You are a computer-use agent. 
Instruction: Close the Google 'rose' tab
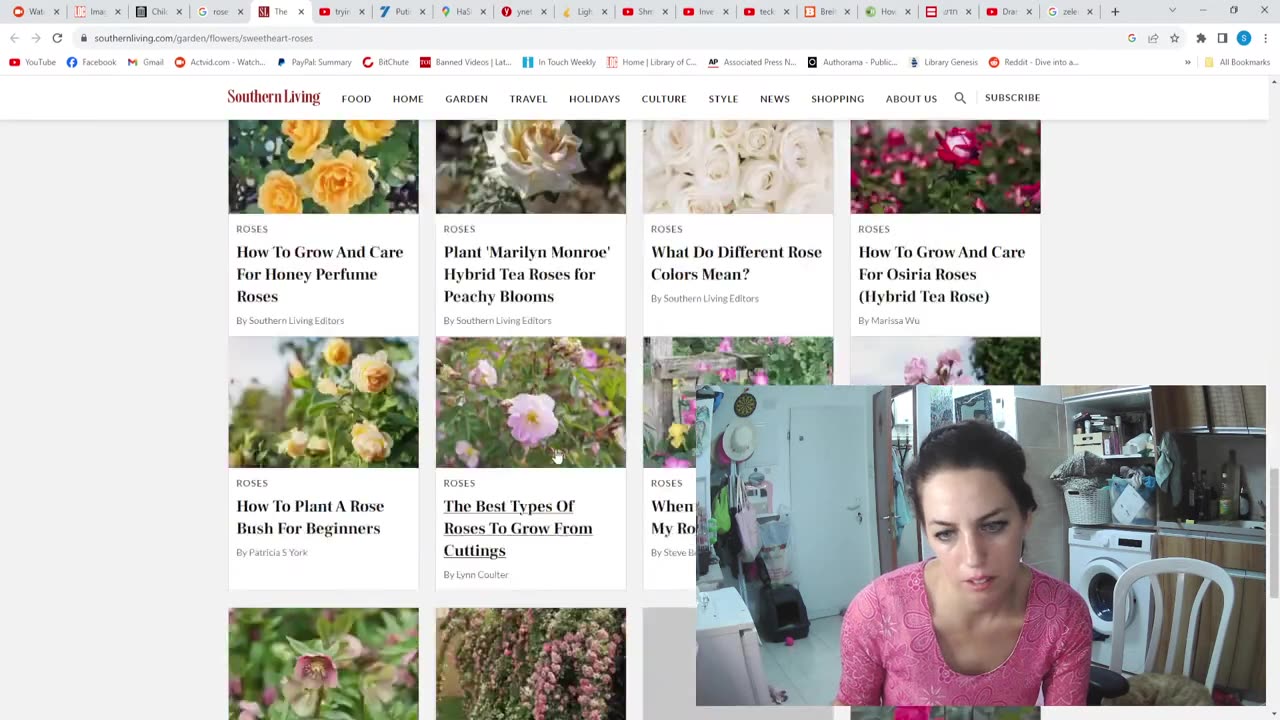pos(240,12)
